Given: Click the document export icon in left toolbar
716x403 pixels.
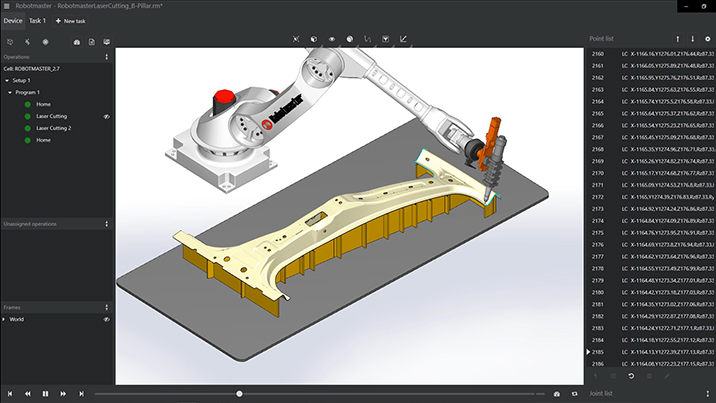Looking at the screenshot, I should (x=91, y=42).
